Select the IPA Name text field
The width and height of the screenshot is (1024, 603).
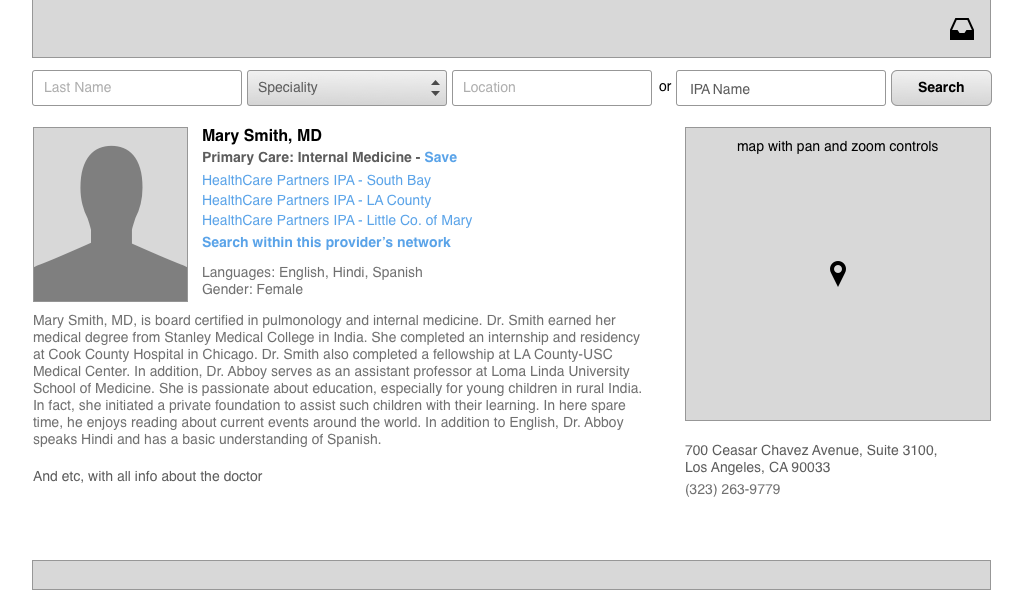[780, 88]
